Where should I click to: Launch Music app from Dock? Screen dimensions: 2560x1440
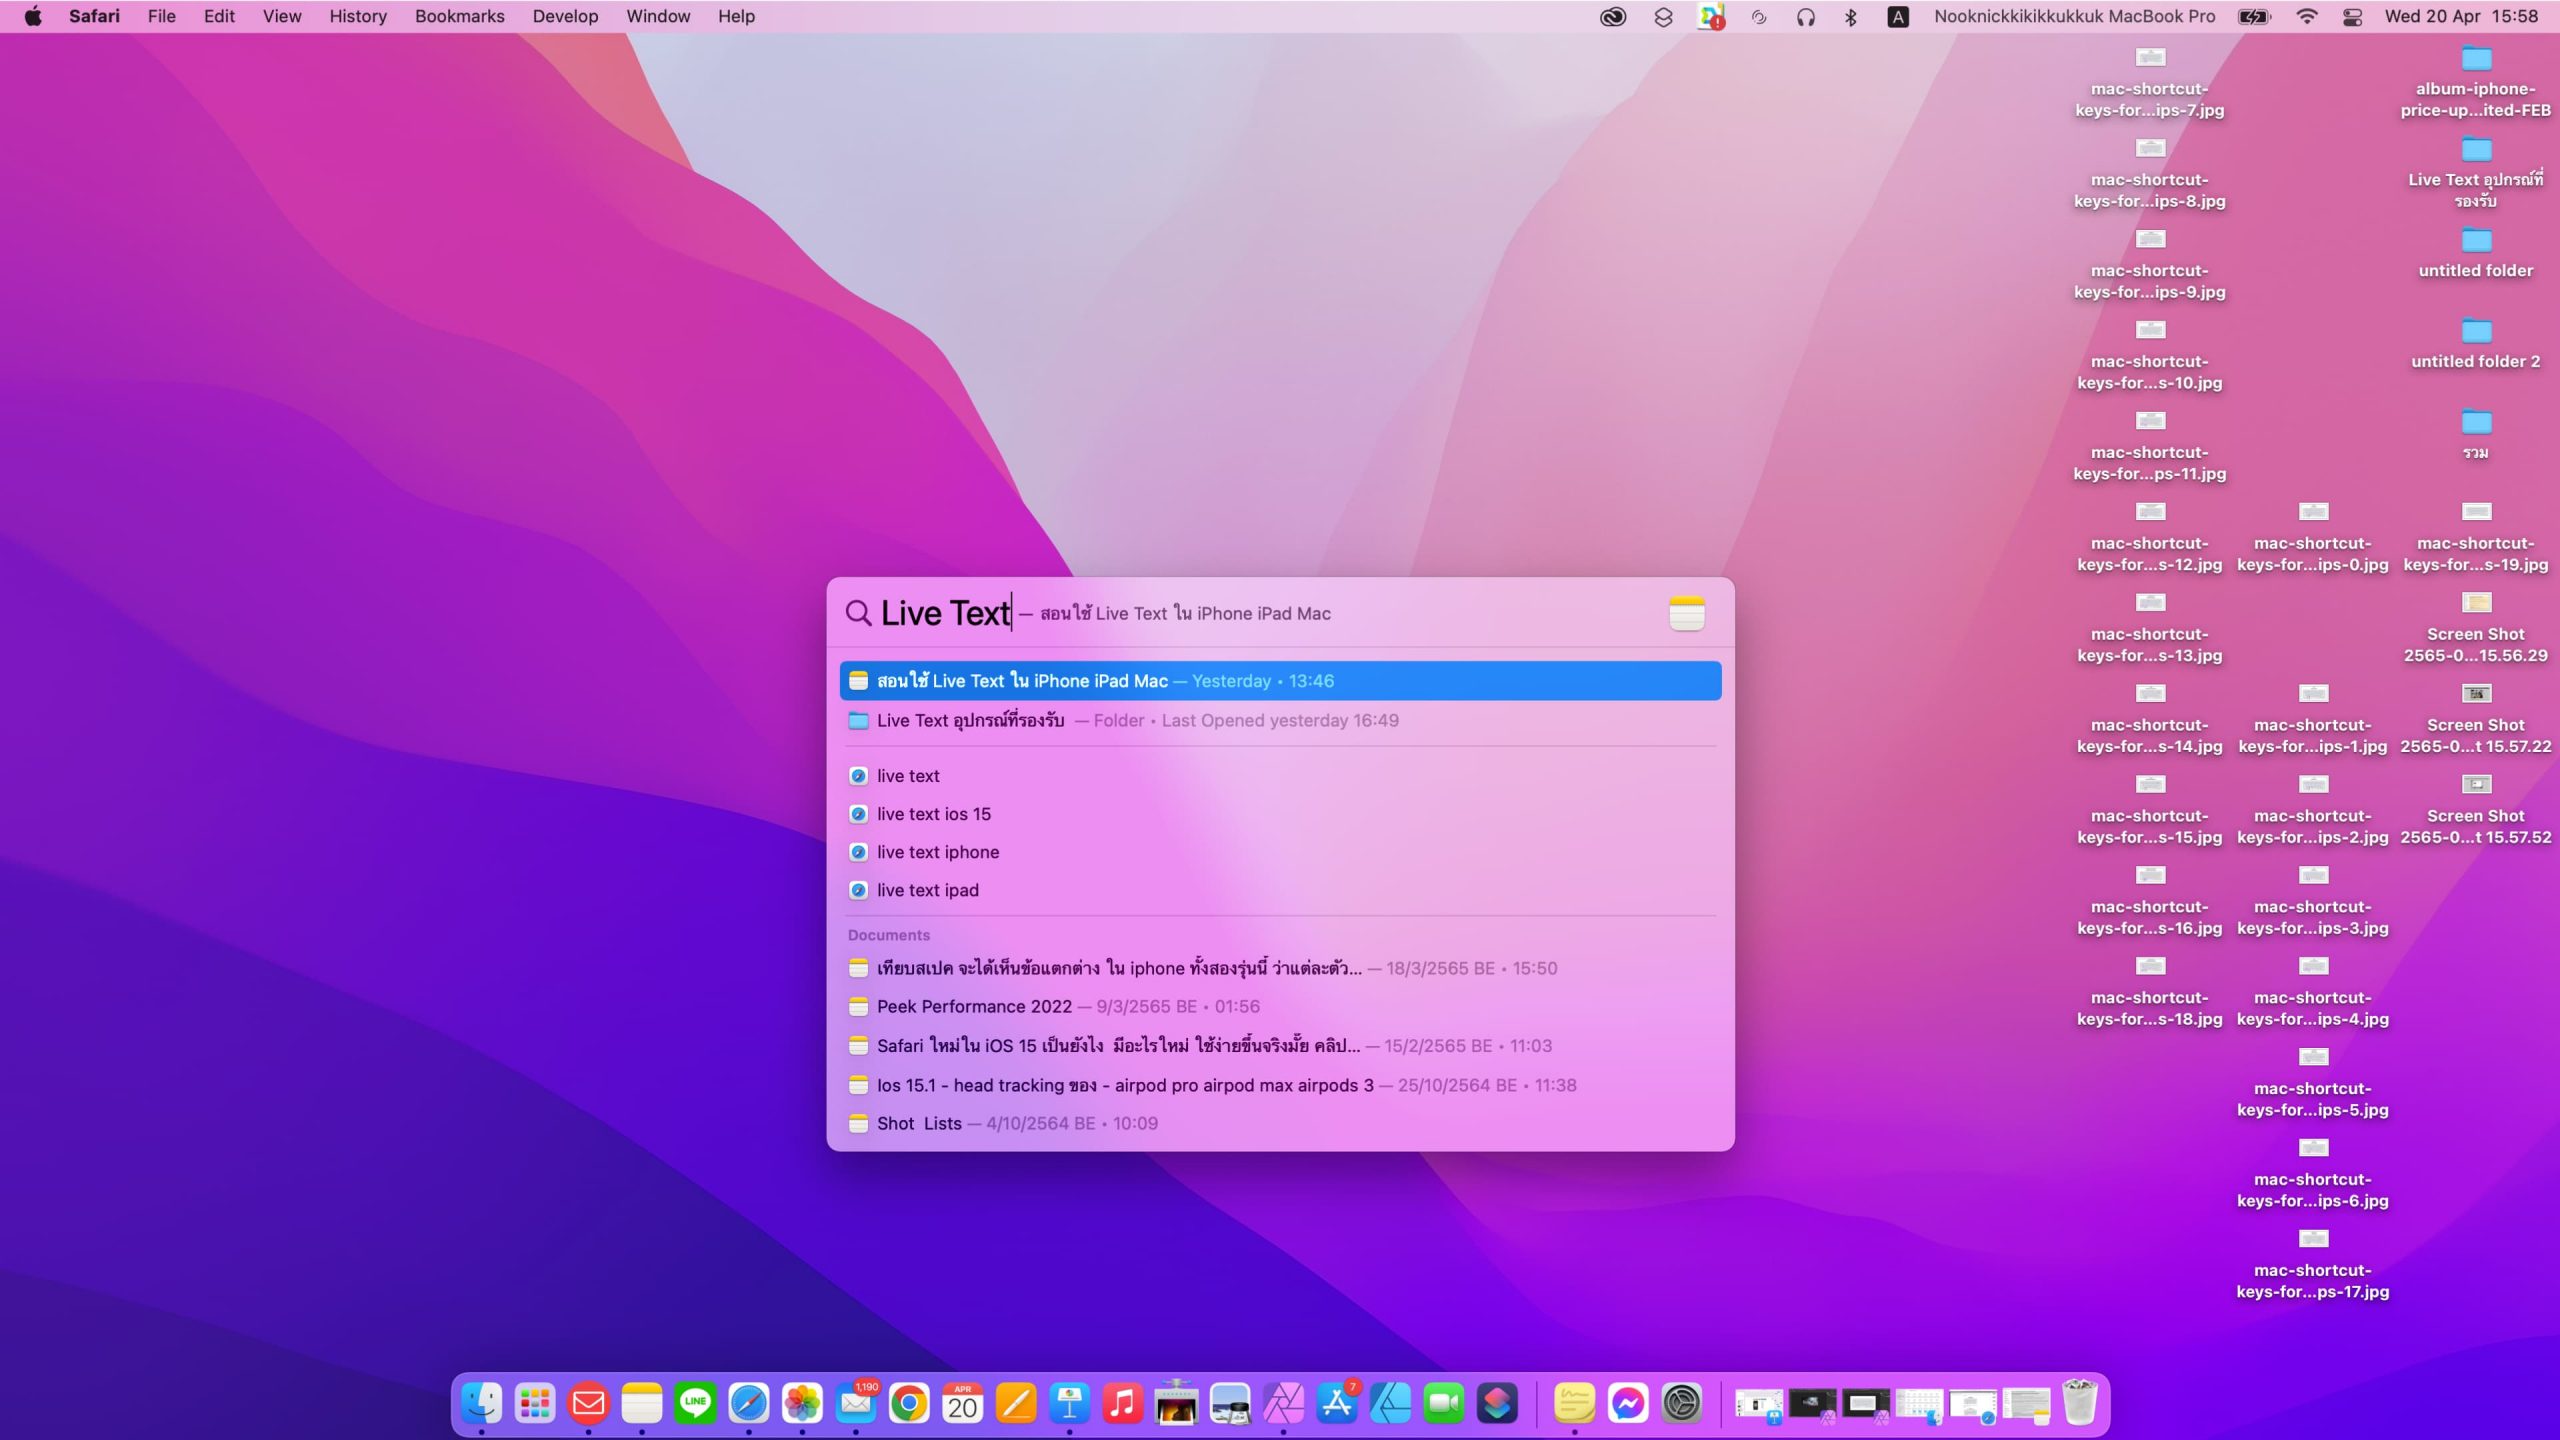coord(1123,1404)
